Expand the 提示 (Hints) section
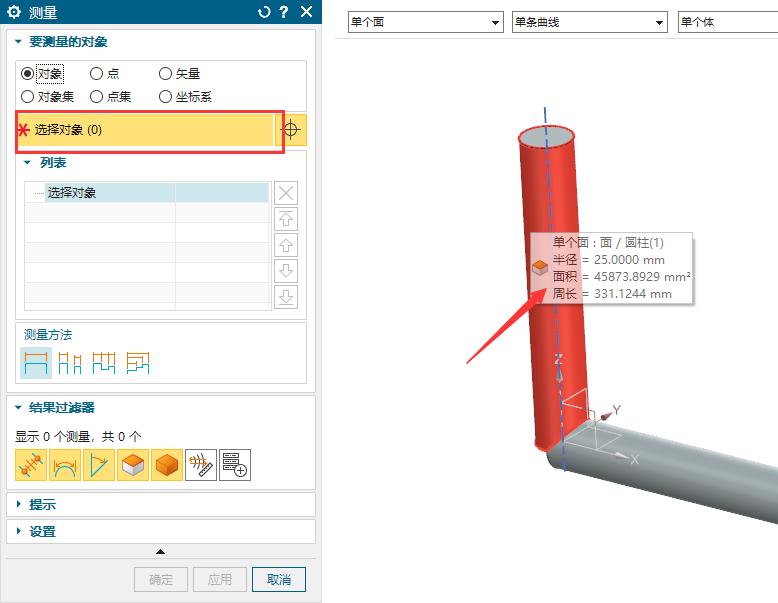Screen dimensions: 778x603 click(x=42, y=505)
